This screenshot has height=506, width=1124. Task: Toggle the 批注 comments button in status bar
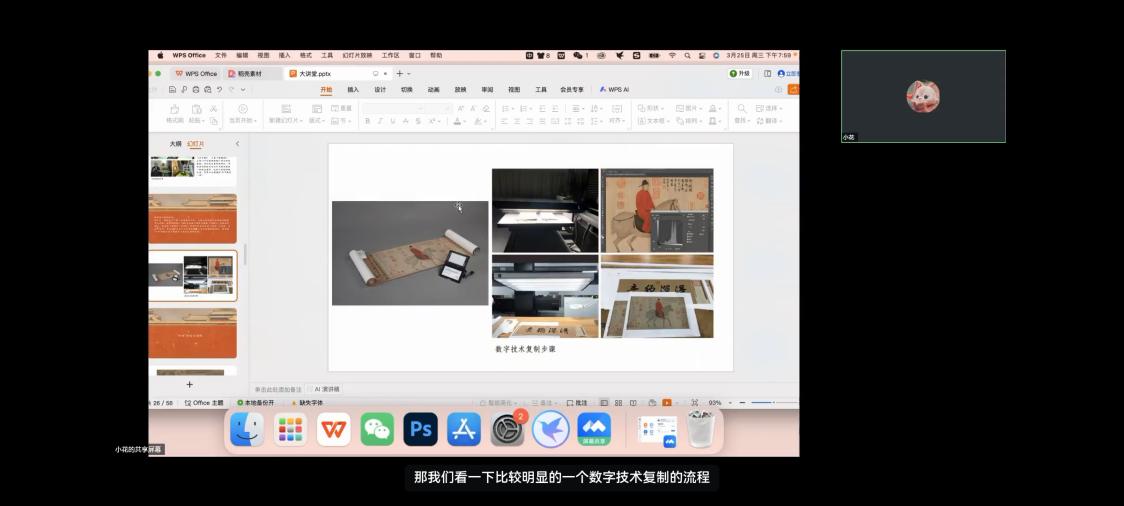click(577, 403)
